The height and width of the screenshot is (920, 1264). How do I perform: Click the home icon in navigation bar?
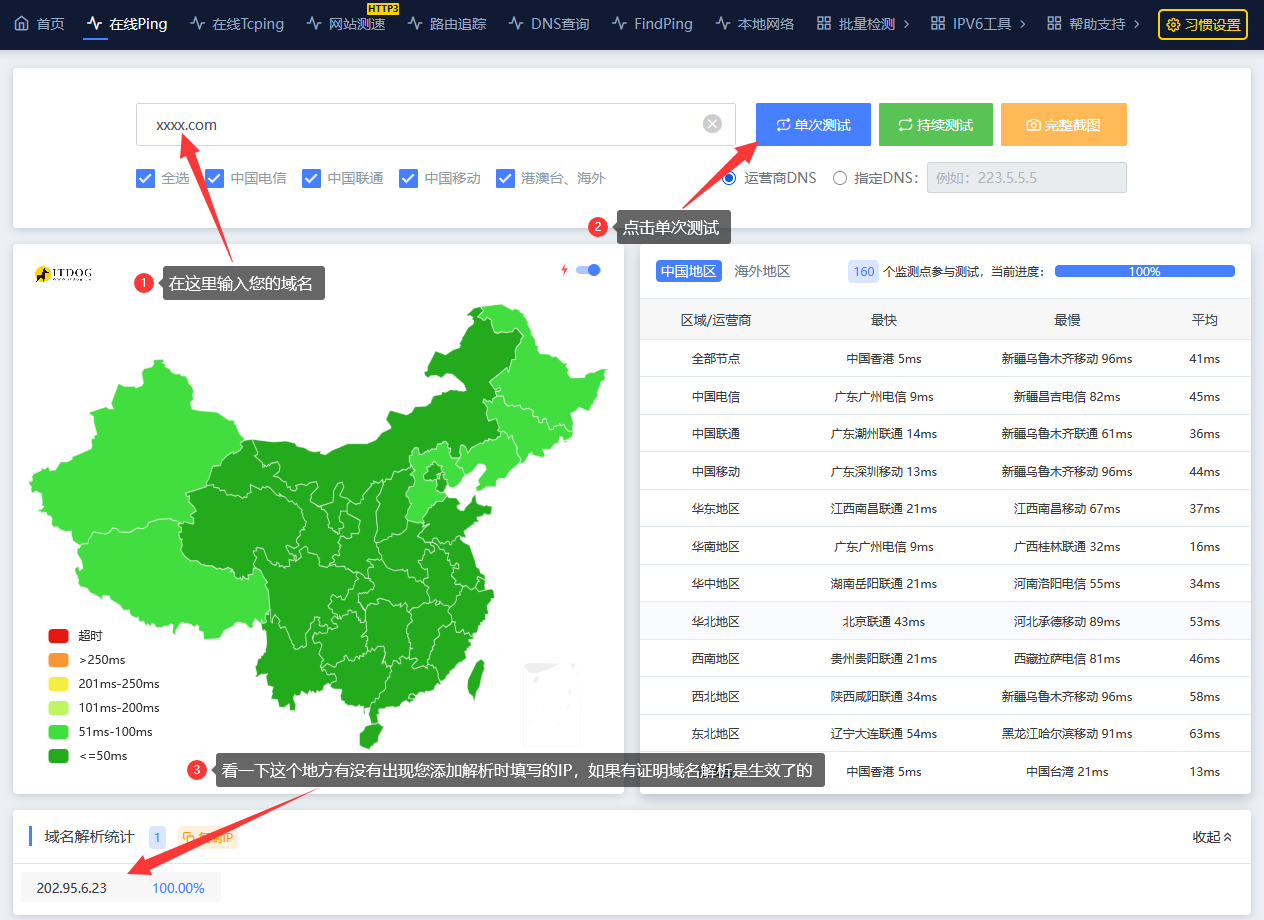pyautogui.click(x=22, y=23)
